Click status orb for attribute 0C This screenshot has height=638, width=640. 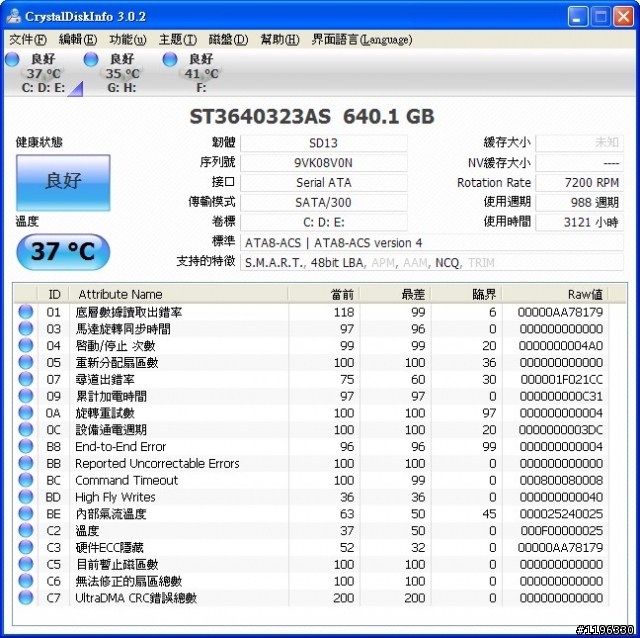(x=26, y=430)
